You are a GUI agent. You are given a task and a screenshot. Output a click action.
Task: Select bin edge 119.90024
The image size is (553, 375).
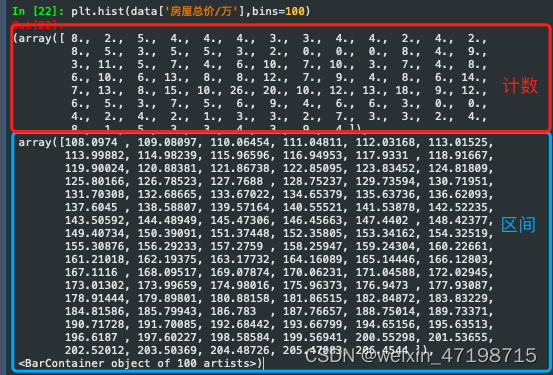pos(95,168)
